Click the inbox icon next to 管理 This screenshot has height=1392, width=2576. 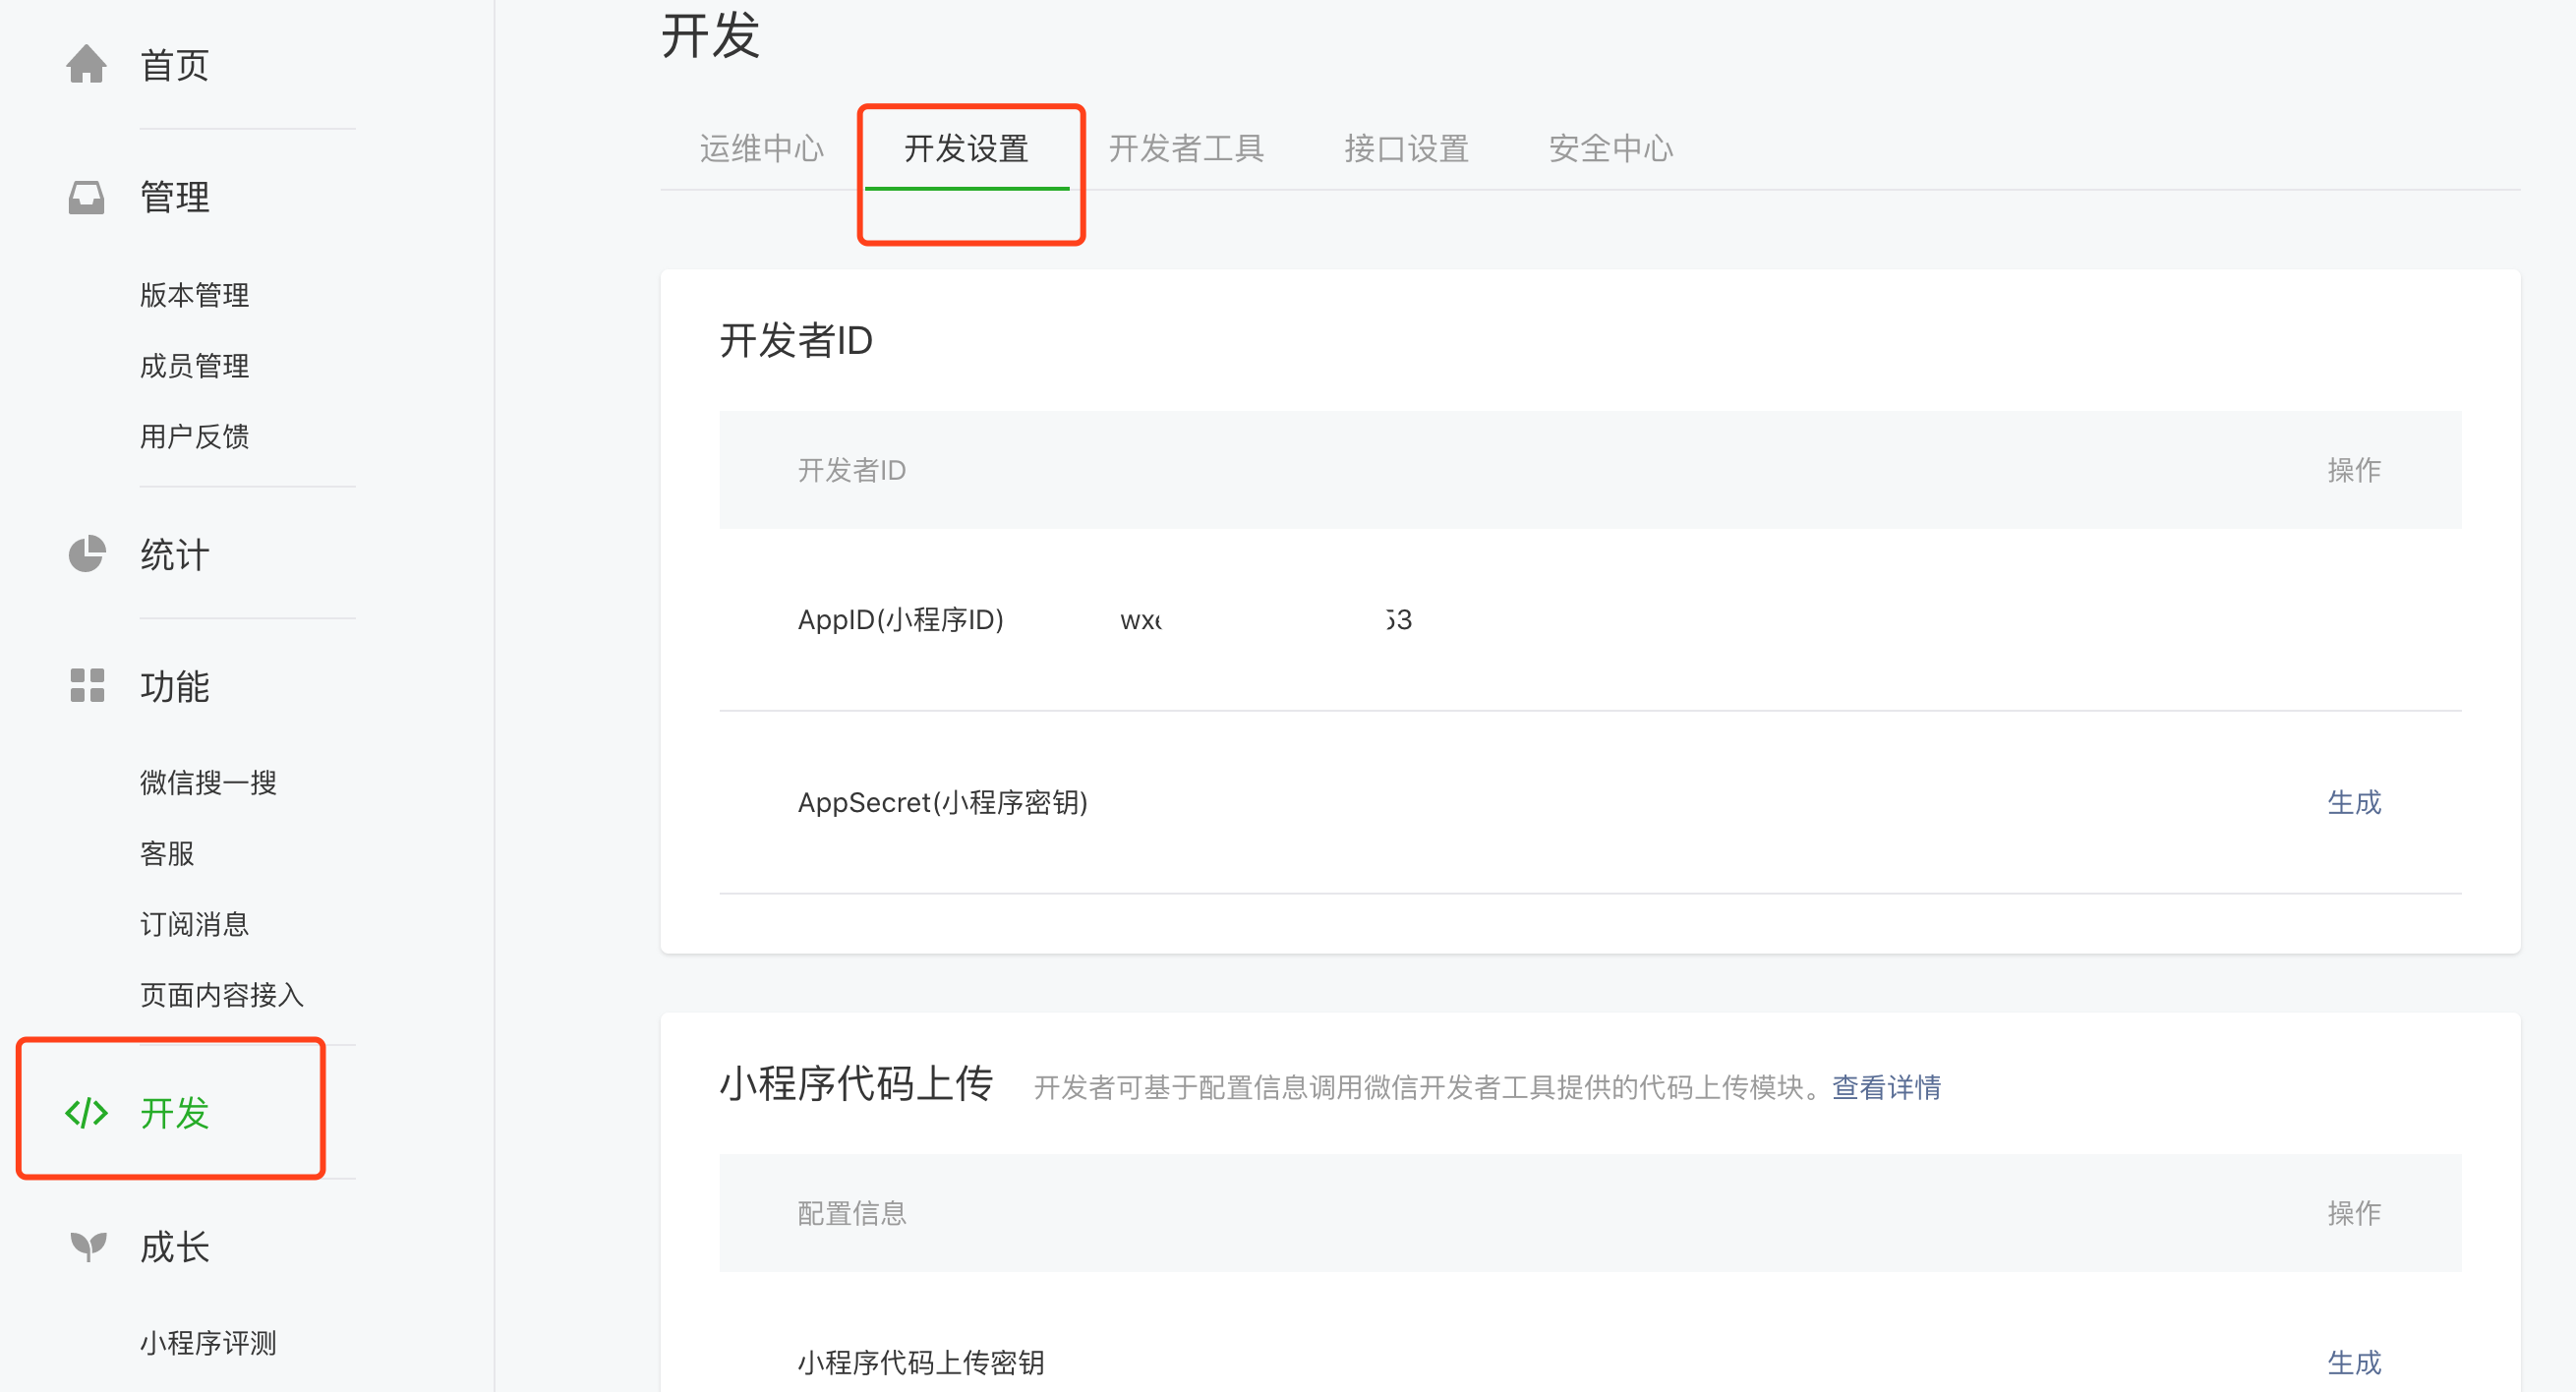tap(86, 197)
